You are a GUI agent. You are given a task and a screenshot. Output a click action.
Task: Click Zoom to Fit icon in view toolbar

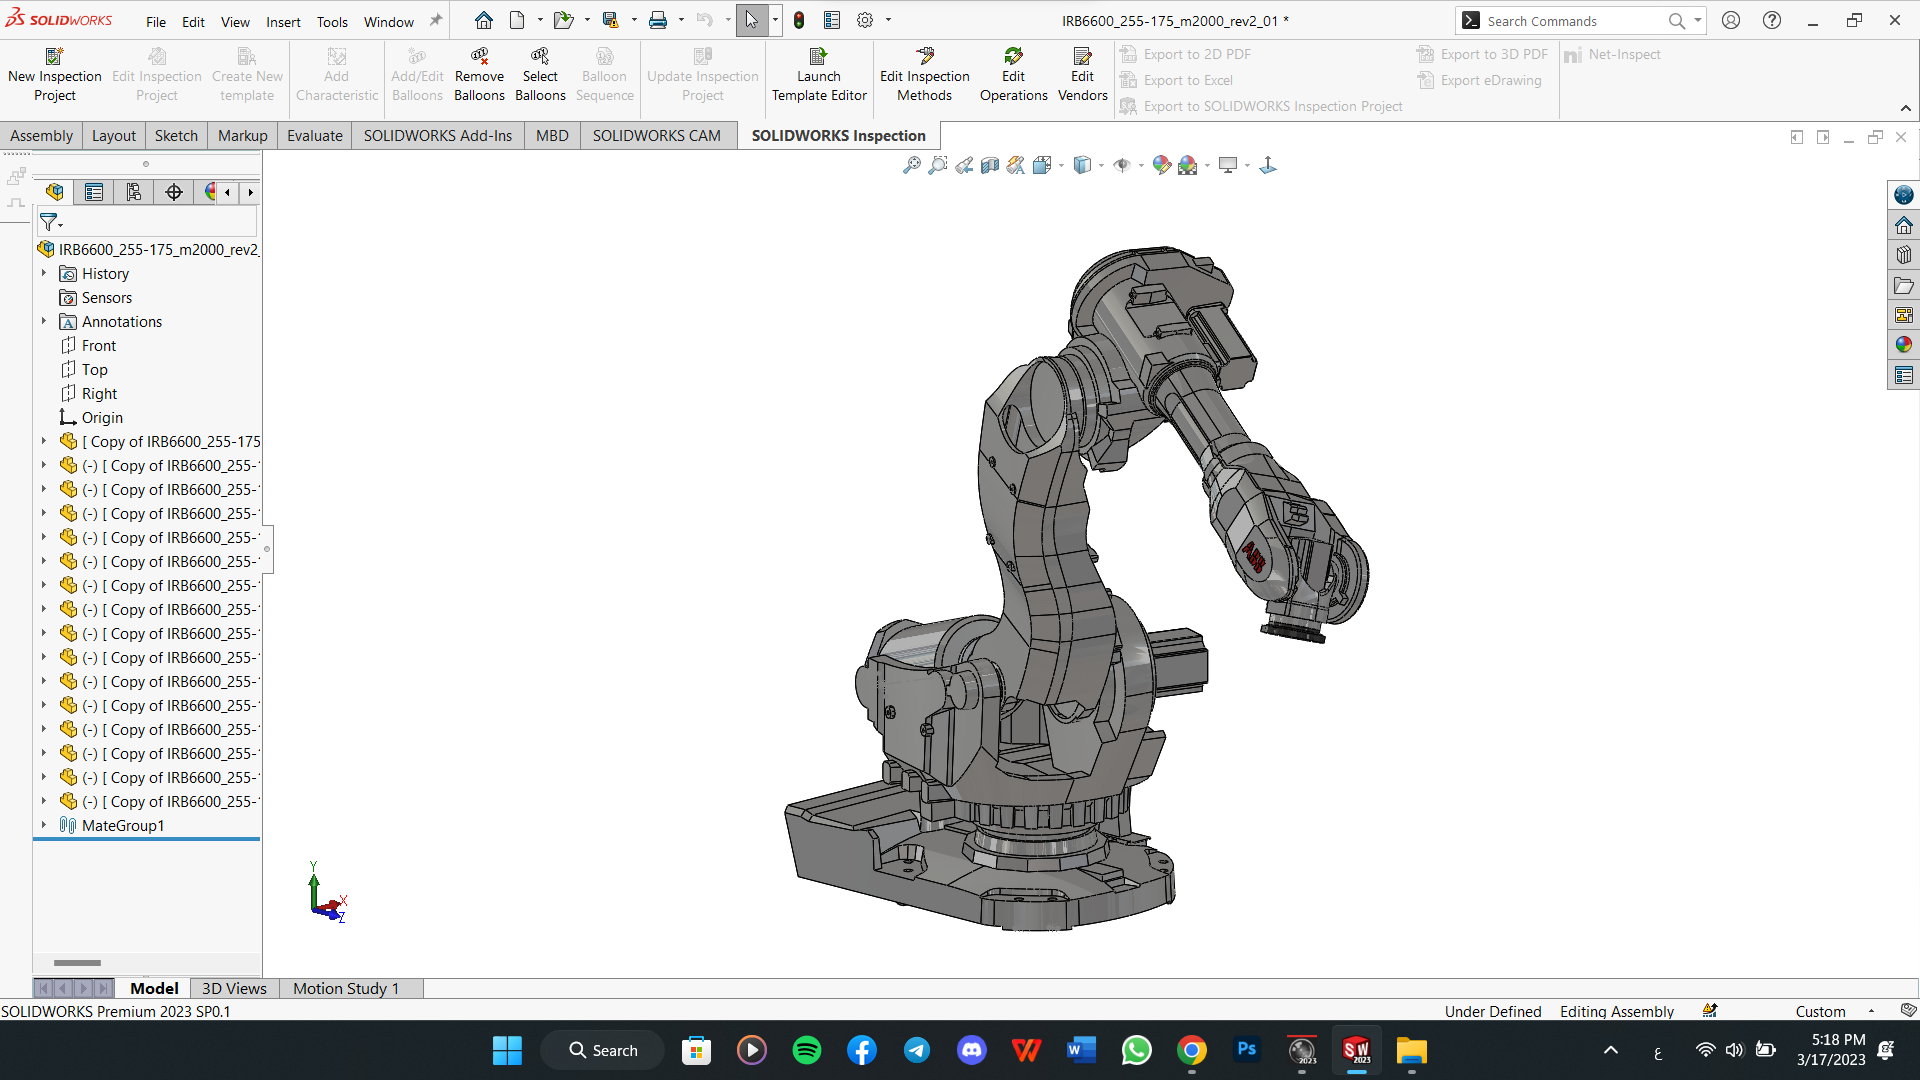click(911, 165)
